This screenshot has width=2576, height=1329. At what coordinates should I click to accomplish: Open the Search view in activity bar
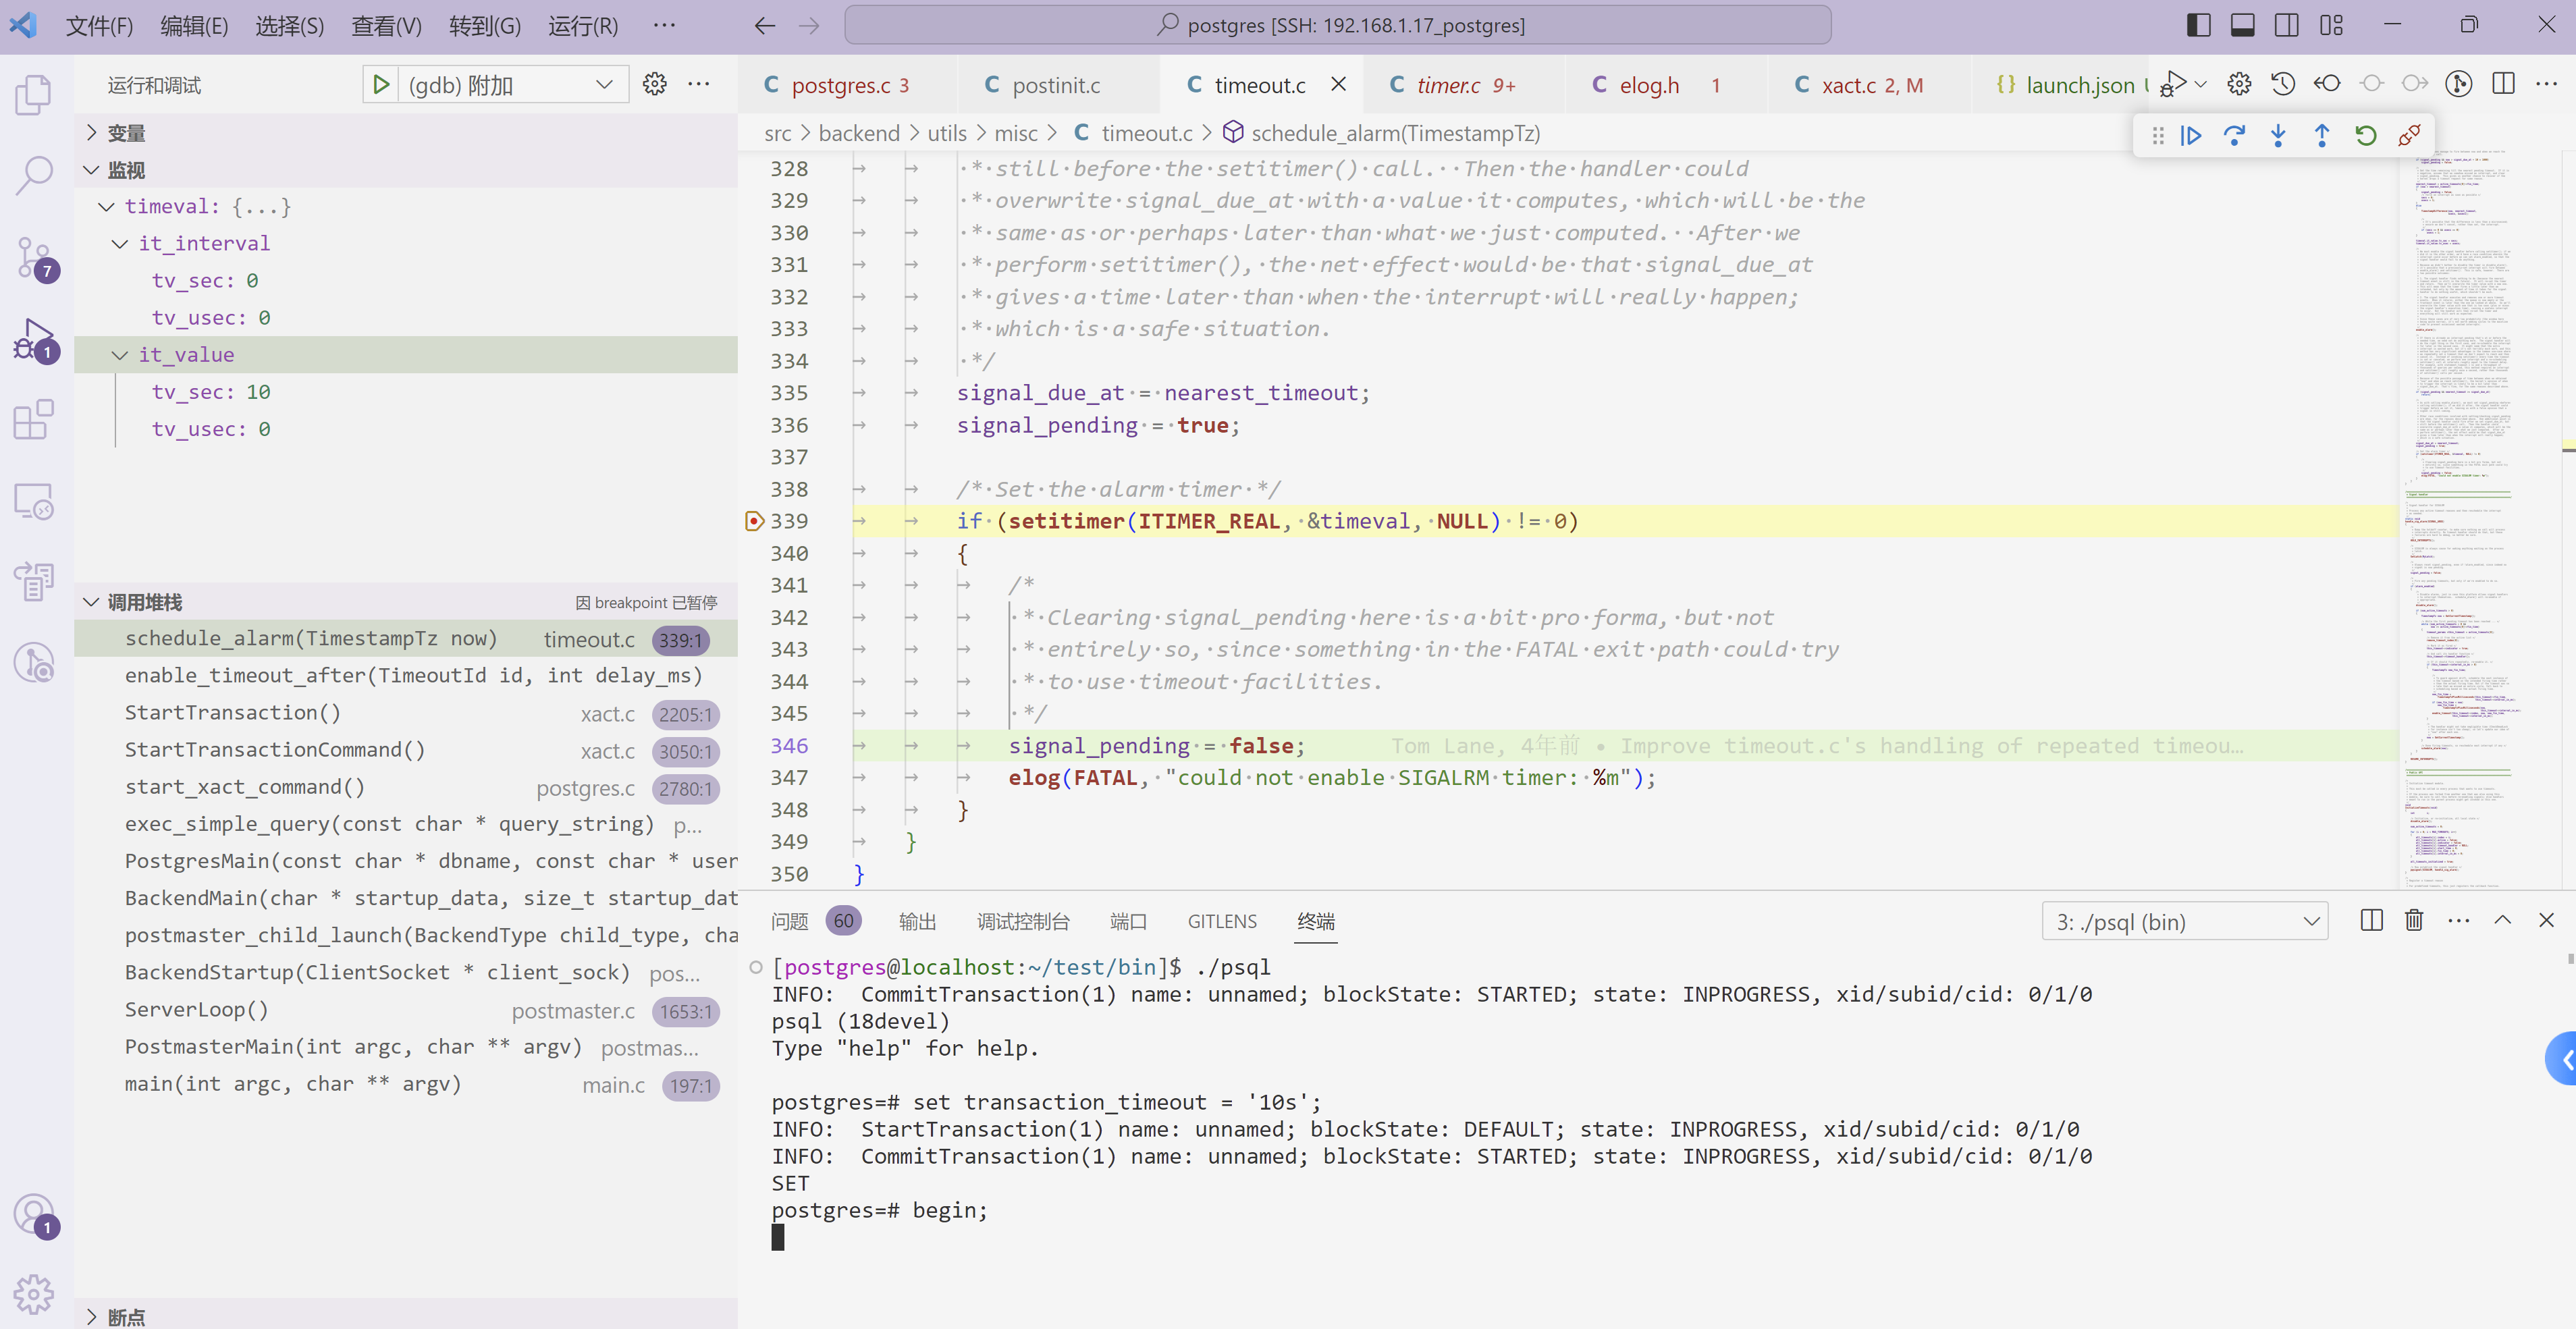(x=34, y=175)
